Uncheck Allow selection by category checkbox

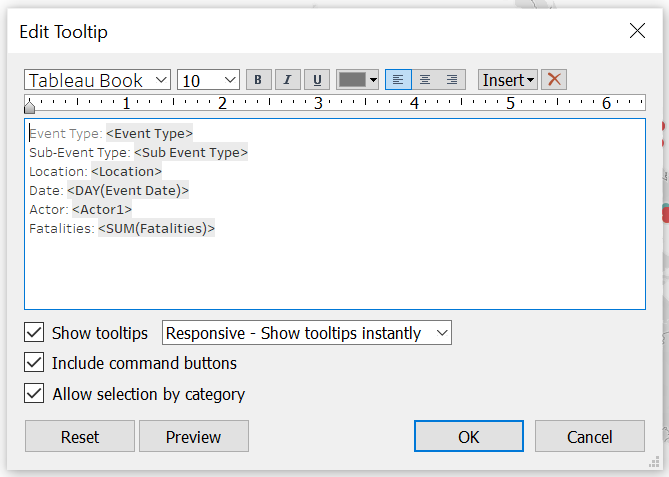click(x=34, y=393)
